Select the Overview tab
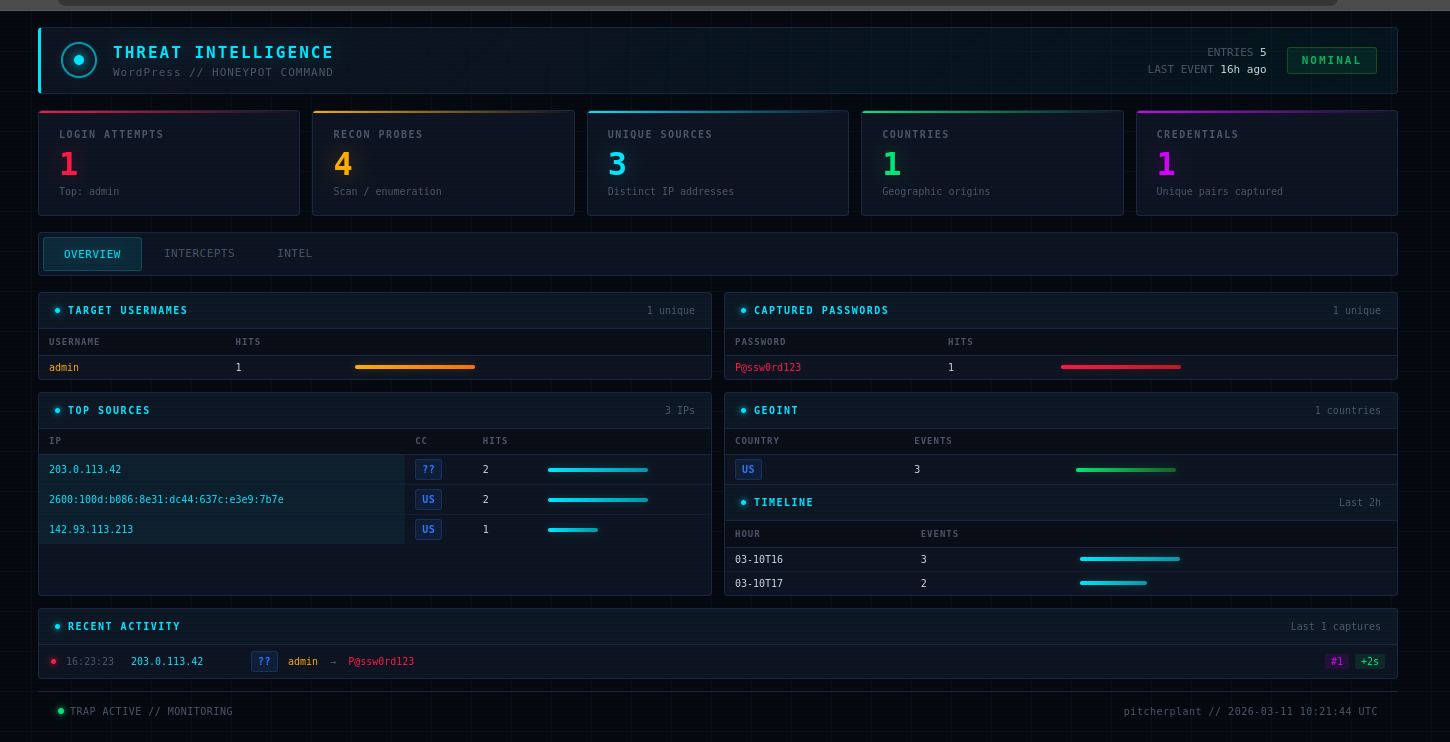Viewport: 1450px width, 742px height. coord(92,254)
